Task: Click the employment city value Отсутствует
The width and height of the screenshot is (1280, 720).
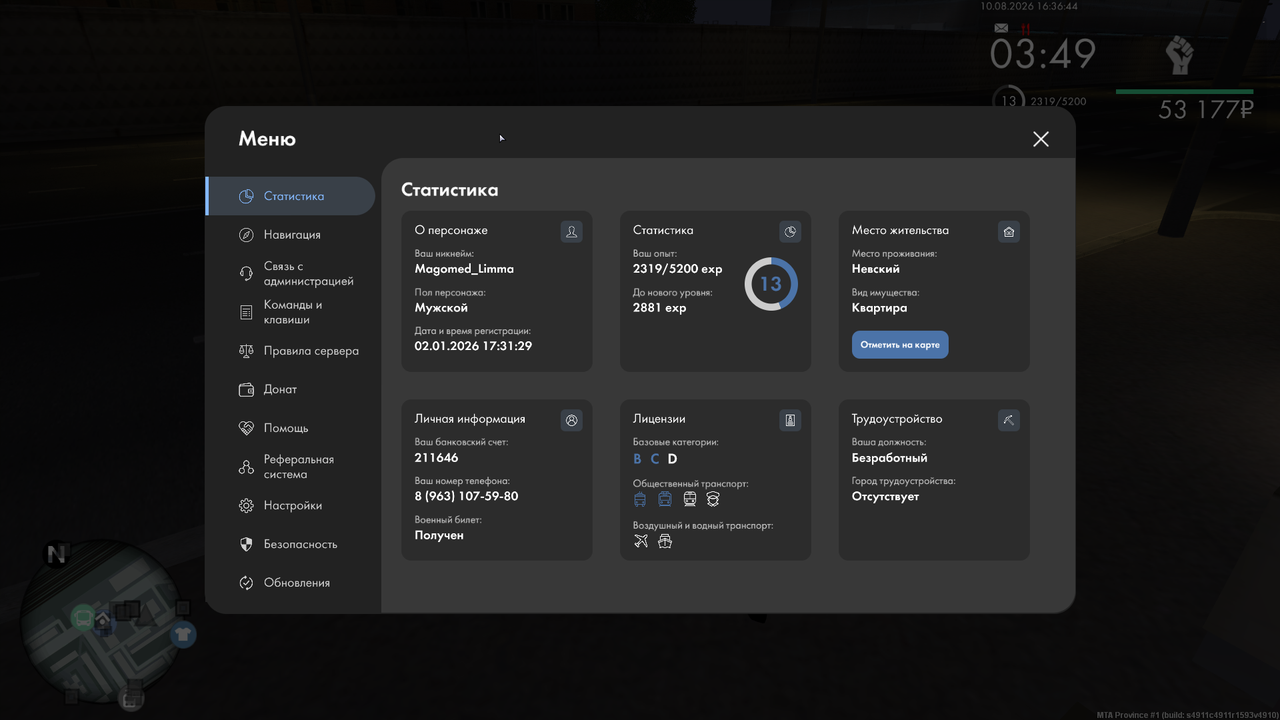Action: (x=885, y=496)
